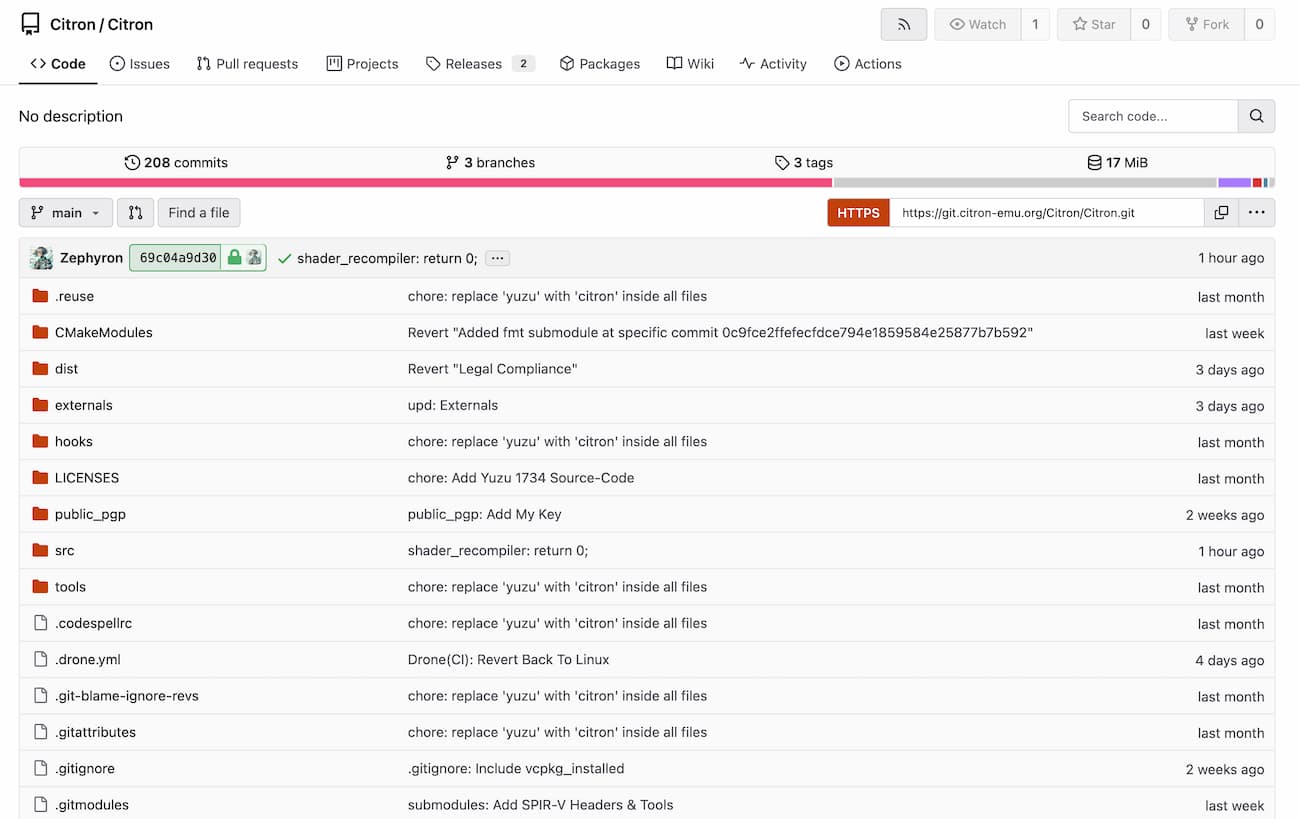Open the Pull requests tab

pyautogui.click(x=247, y=64)
